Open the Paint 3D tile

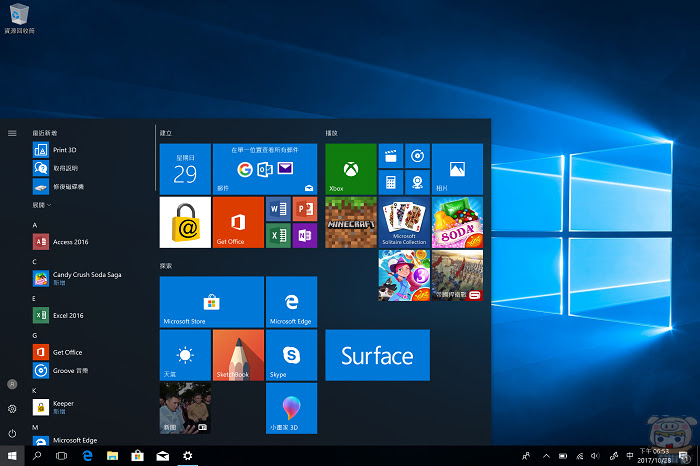292,408
